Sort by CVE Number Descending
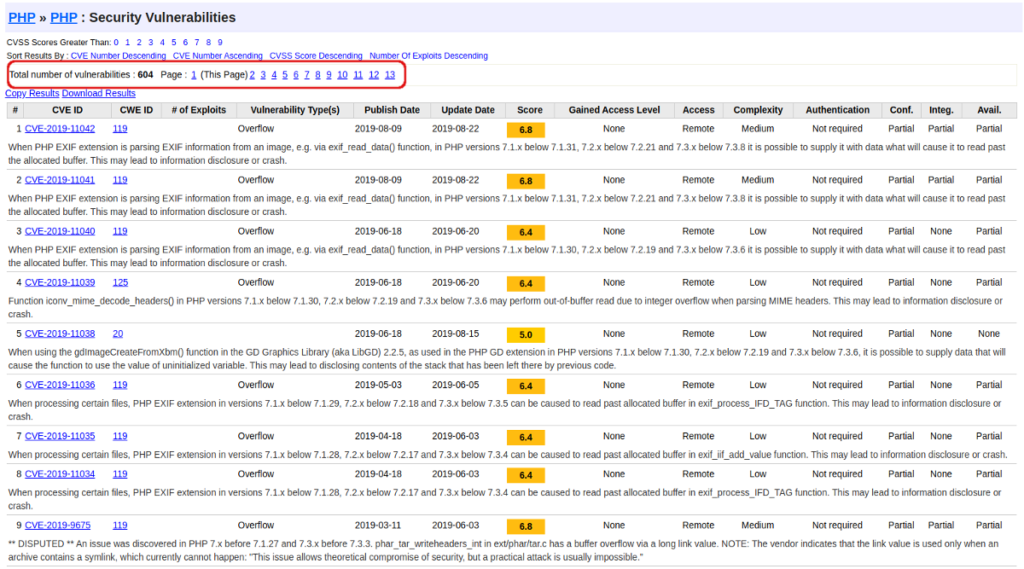This screenshot has height=569, width=1024. (x=118, y=56)
